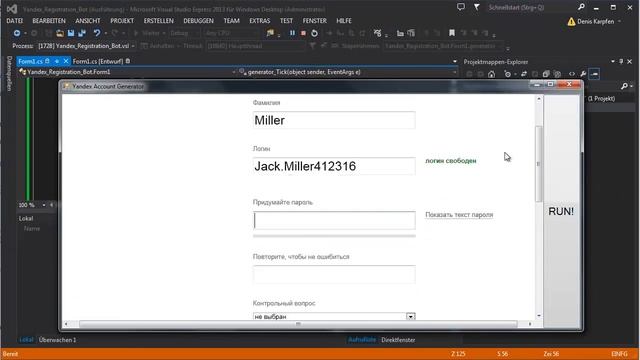Viewport: 640px width, 360px height.
Task: Open the TEAM menu
Action: click(x=231, y=21)
